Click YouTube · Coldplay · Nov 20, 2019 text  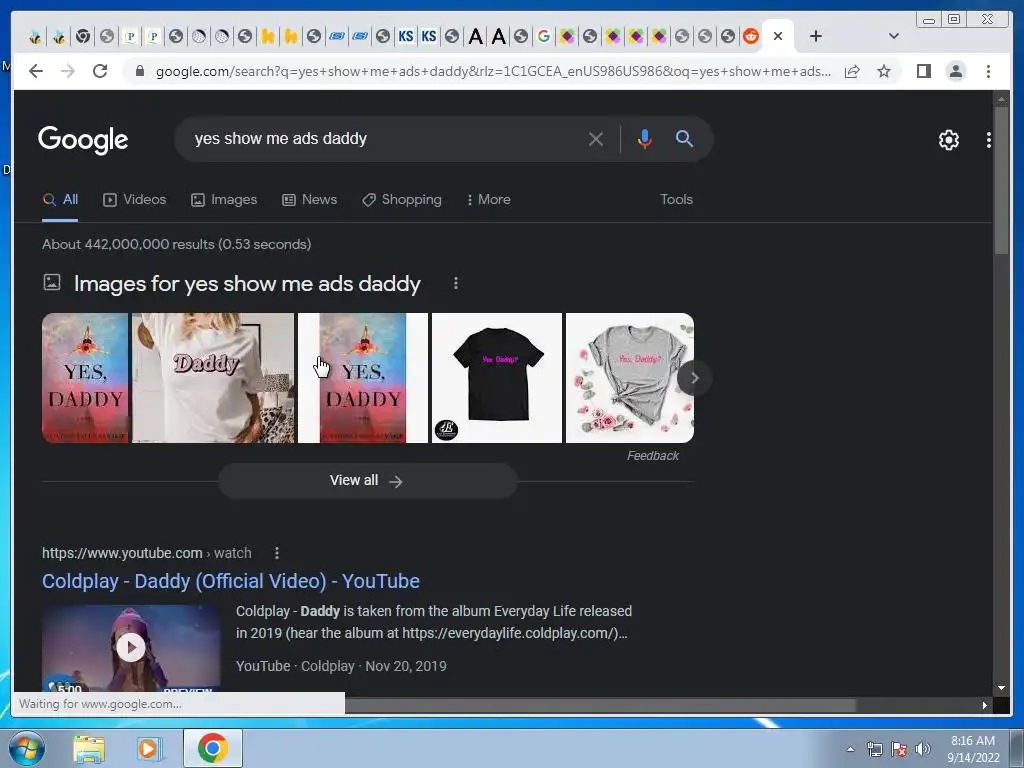(341, 666)
